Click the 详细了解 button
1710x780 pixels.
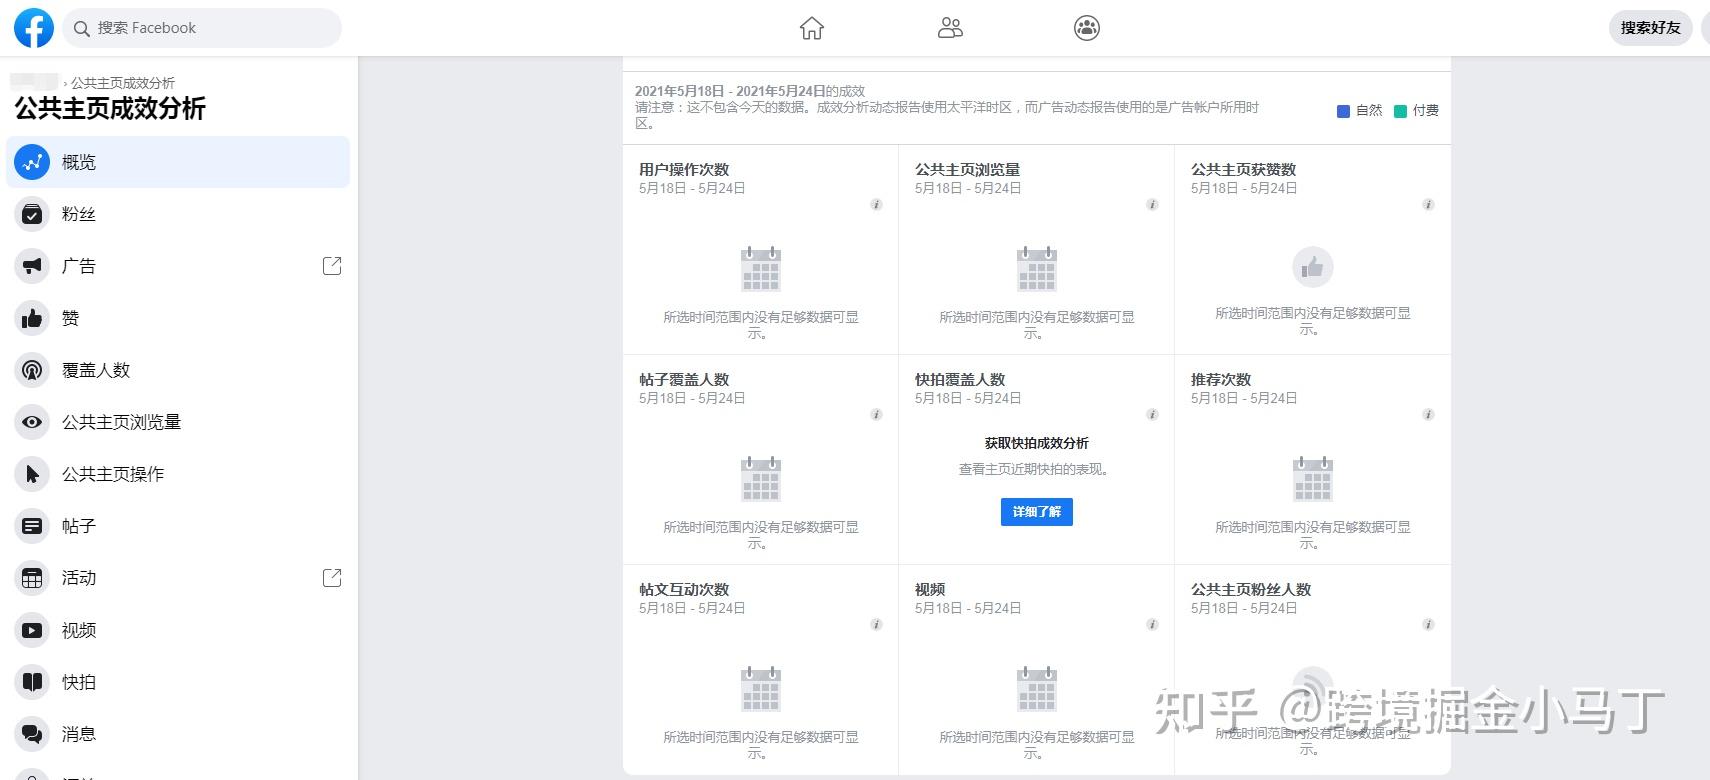1036,512
